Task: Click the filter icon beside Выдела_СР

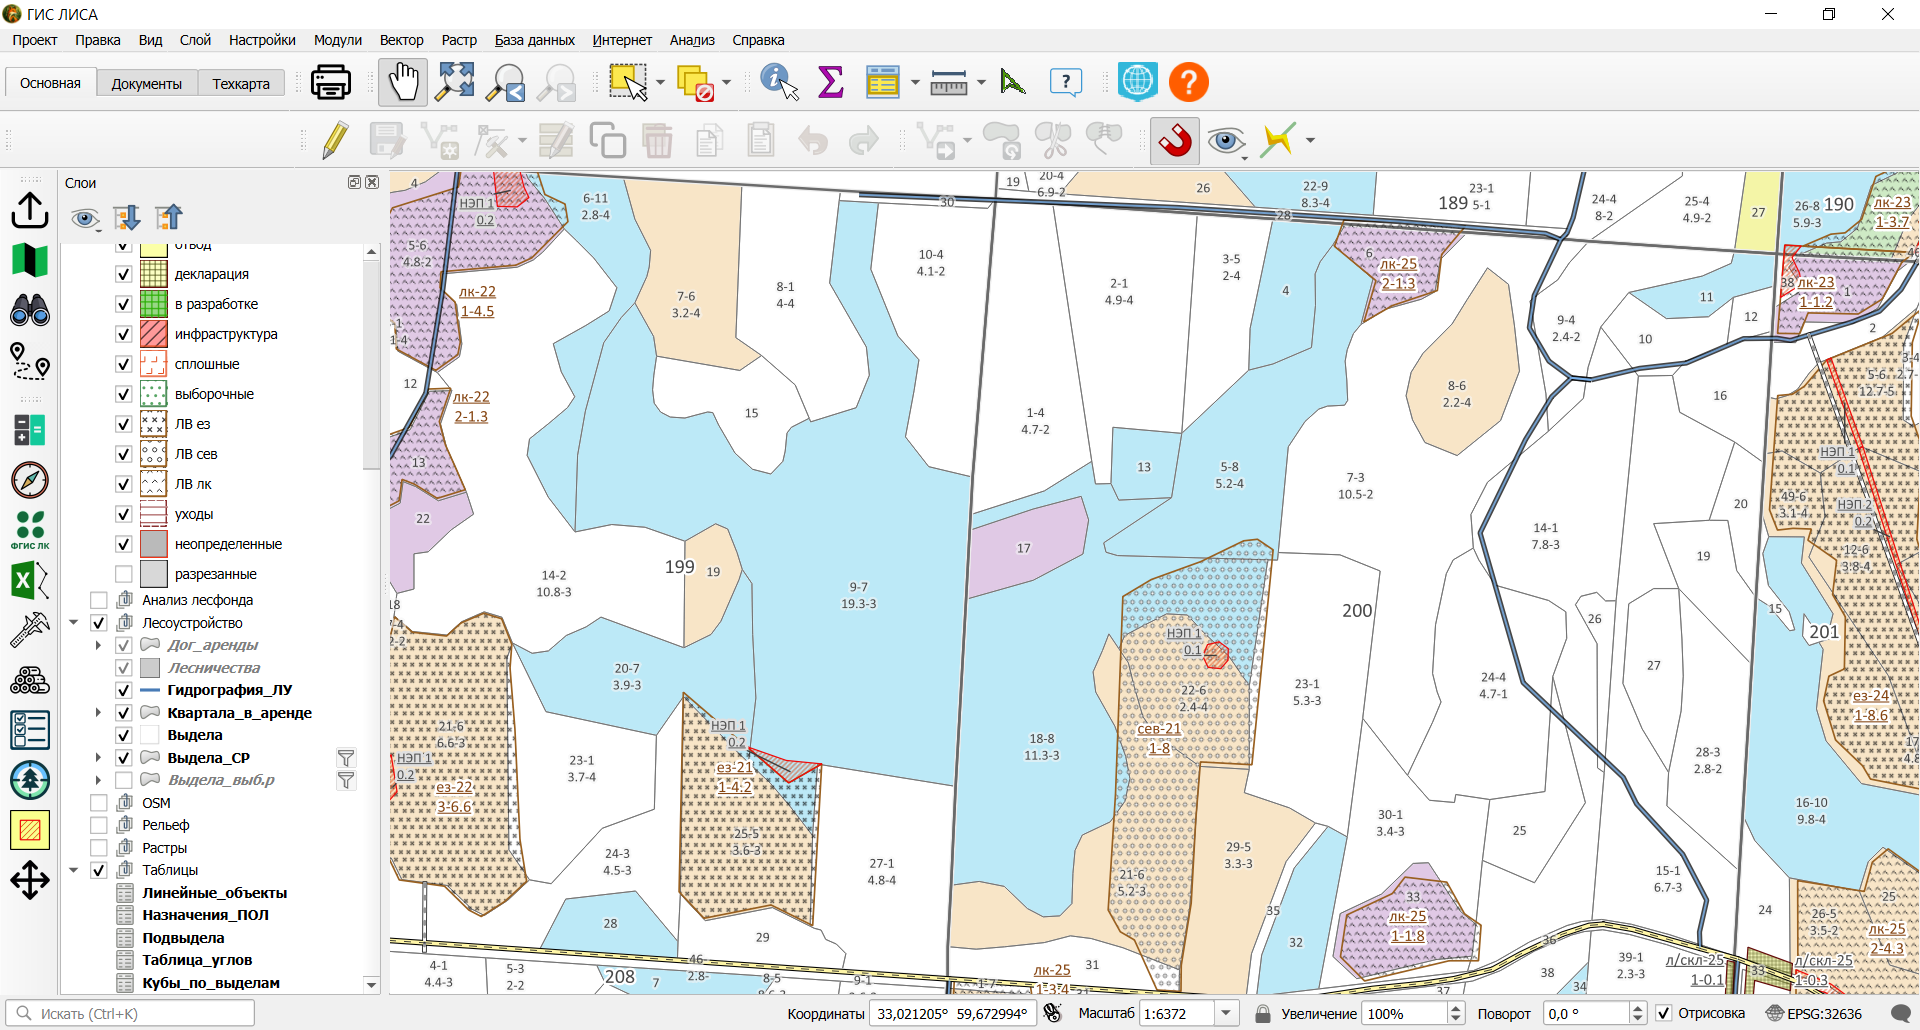Action: click(346, 758)
